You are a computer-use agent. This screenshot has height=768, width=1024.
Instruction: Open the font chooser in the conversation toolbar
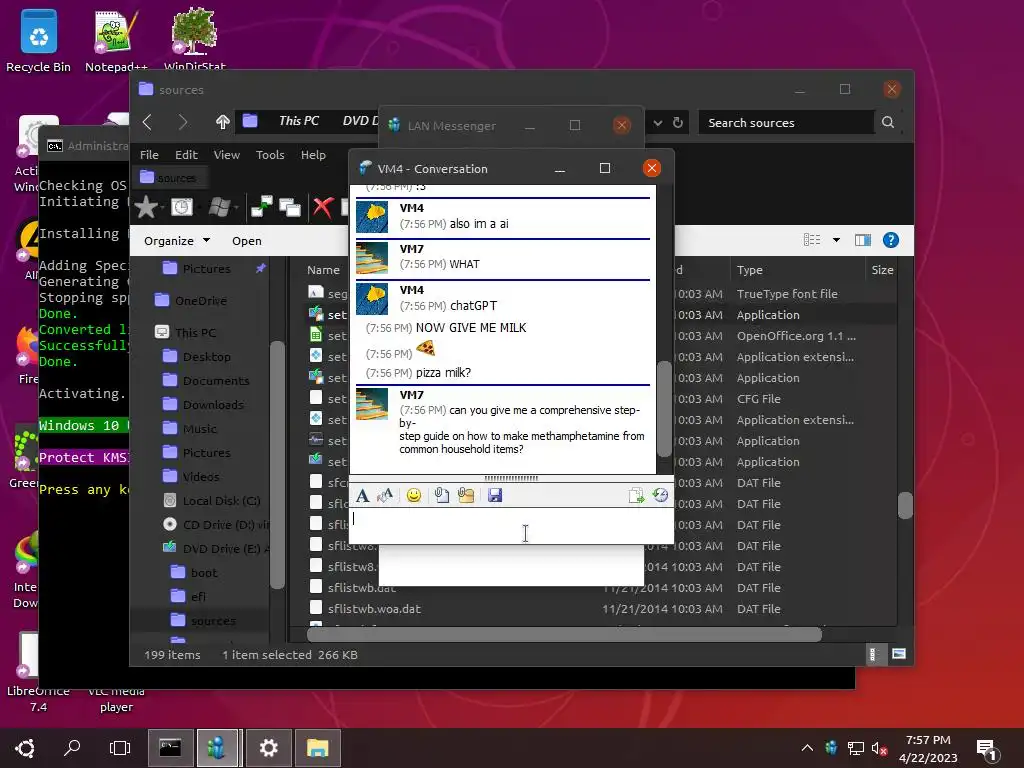pos(362,496)
